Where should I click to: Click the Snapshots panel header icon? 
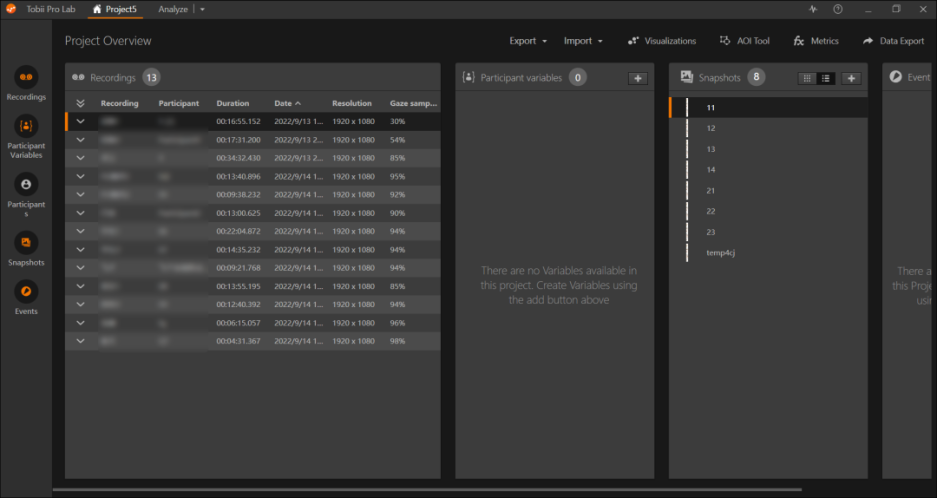coord(687,77)
